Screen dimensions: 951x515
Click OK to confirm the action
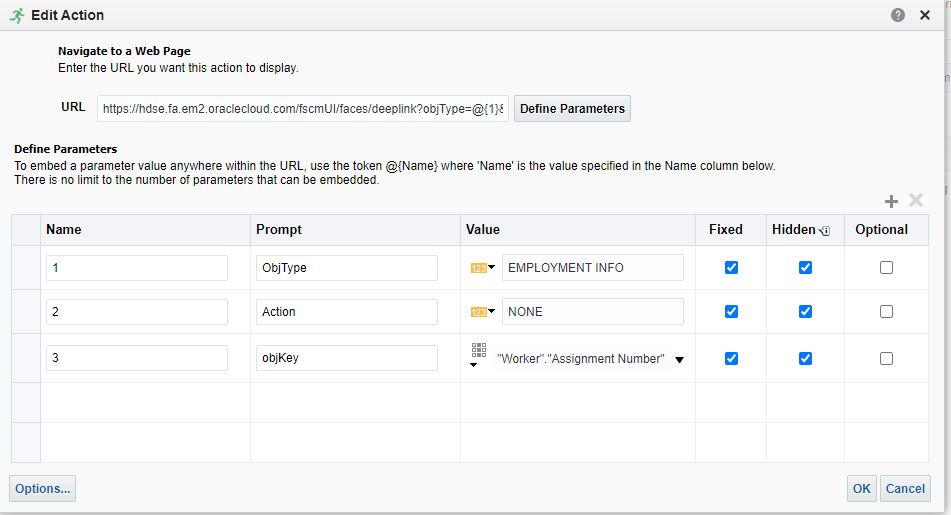click(862, 488)
